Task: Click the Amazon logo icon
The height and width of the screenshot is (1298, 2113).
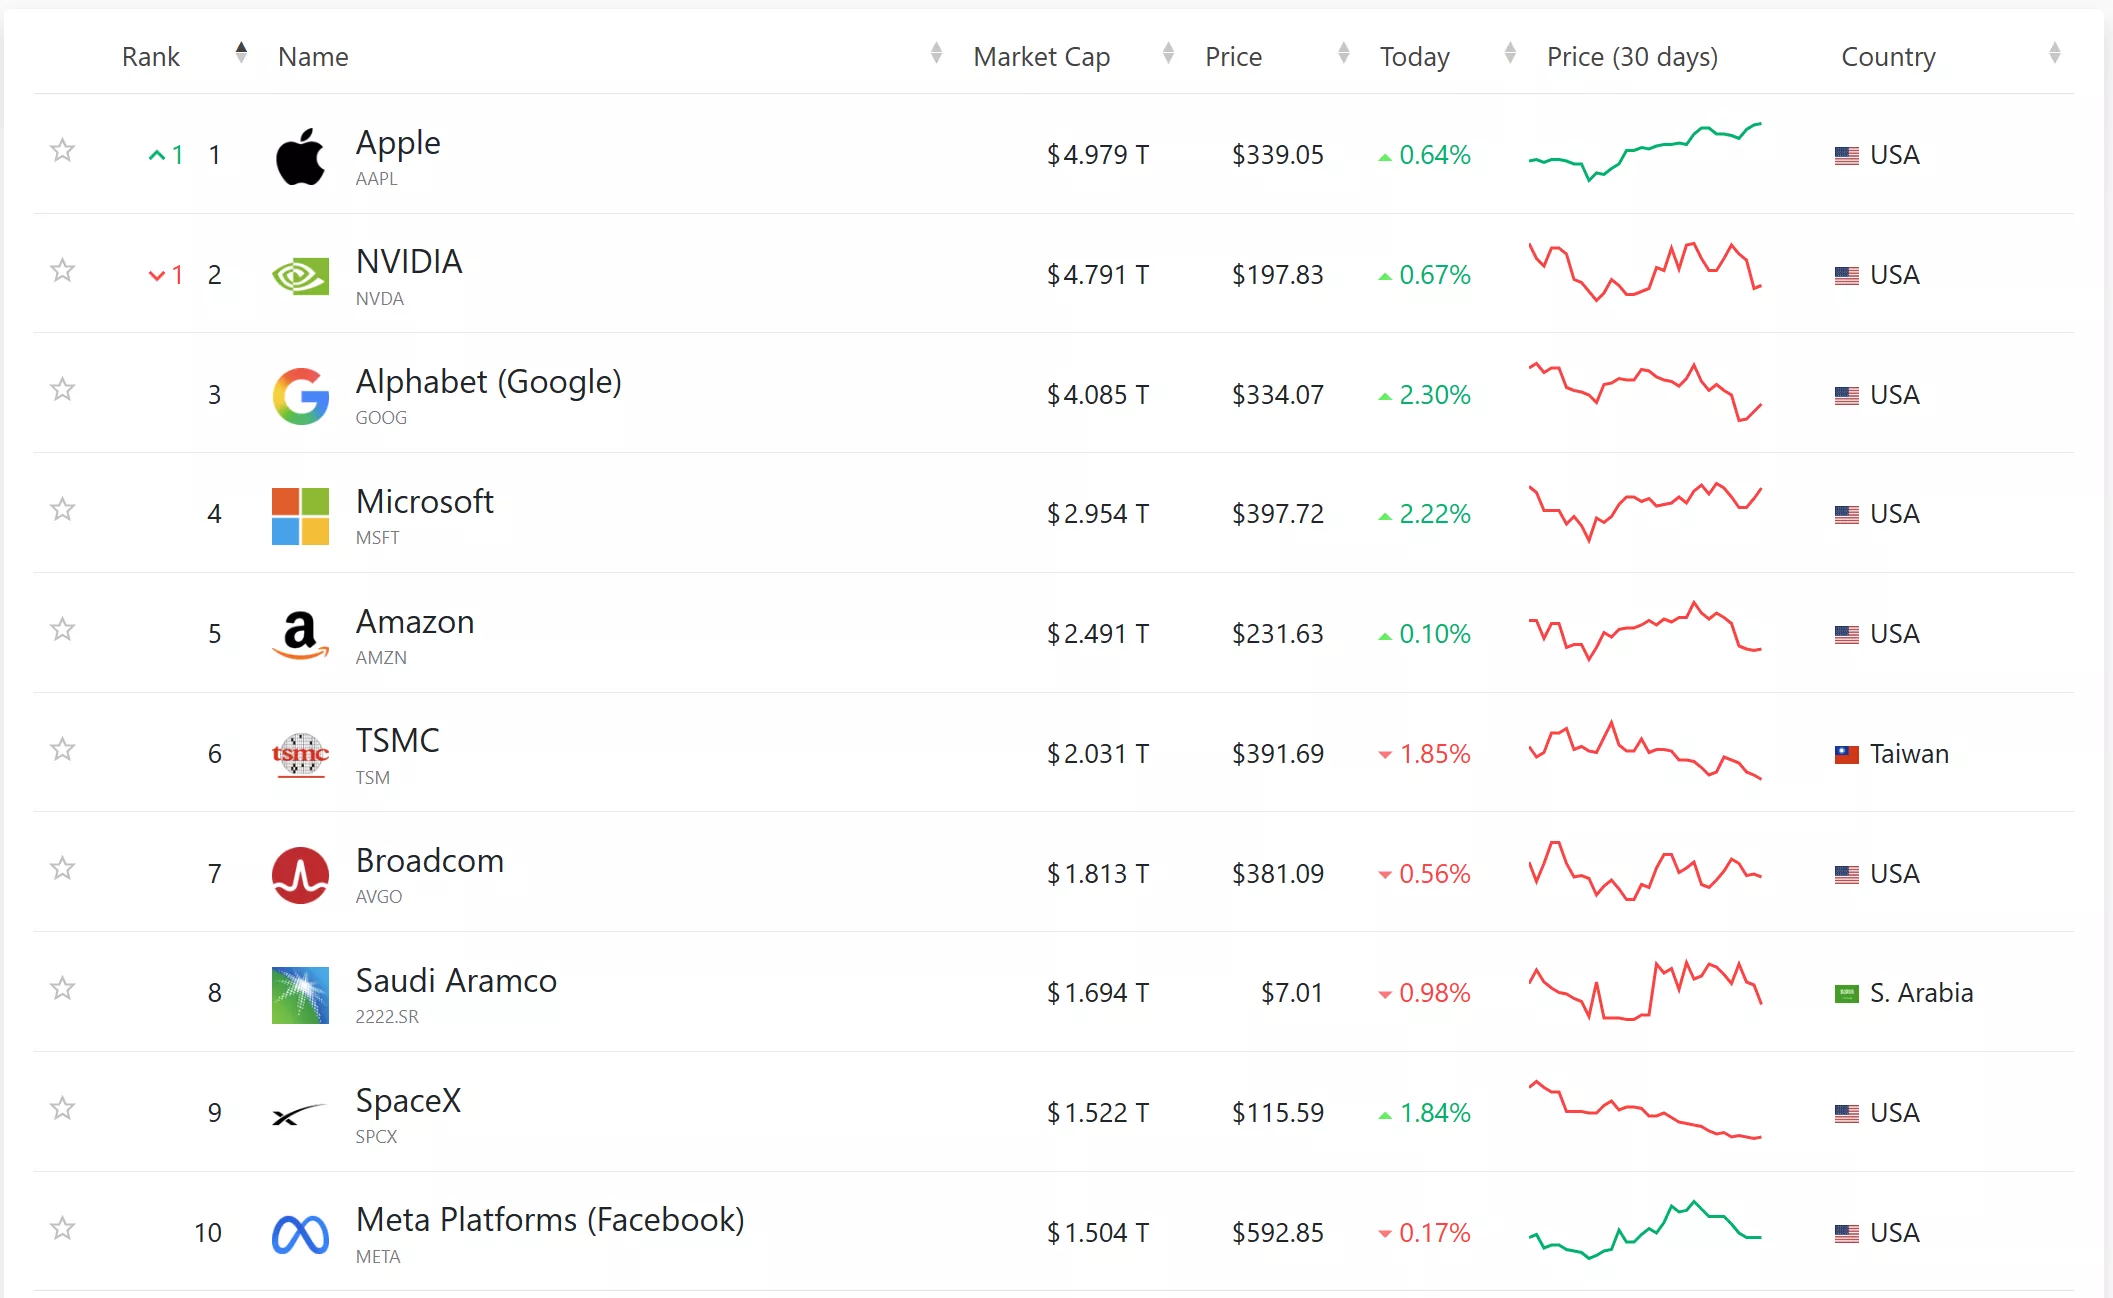Action: [300, 635]
